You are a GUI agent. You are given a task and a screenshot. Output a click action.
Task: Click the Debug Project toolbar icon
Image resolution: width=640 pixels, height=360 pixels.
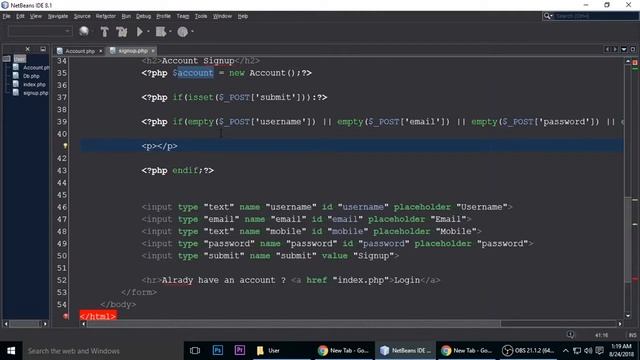point(160,31)
